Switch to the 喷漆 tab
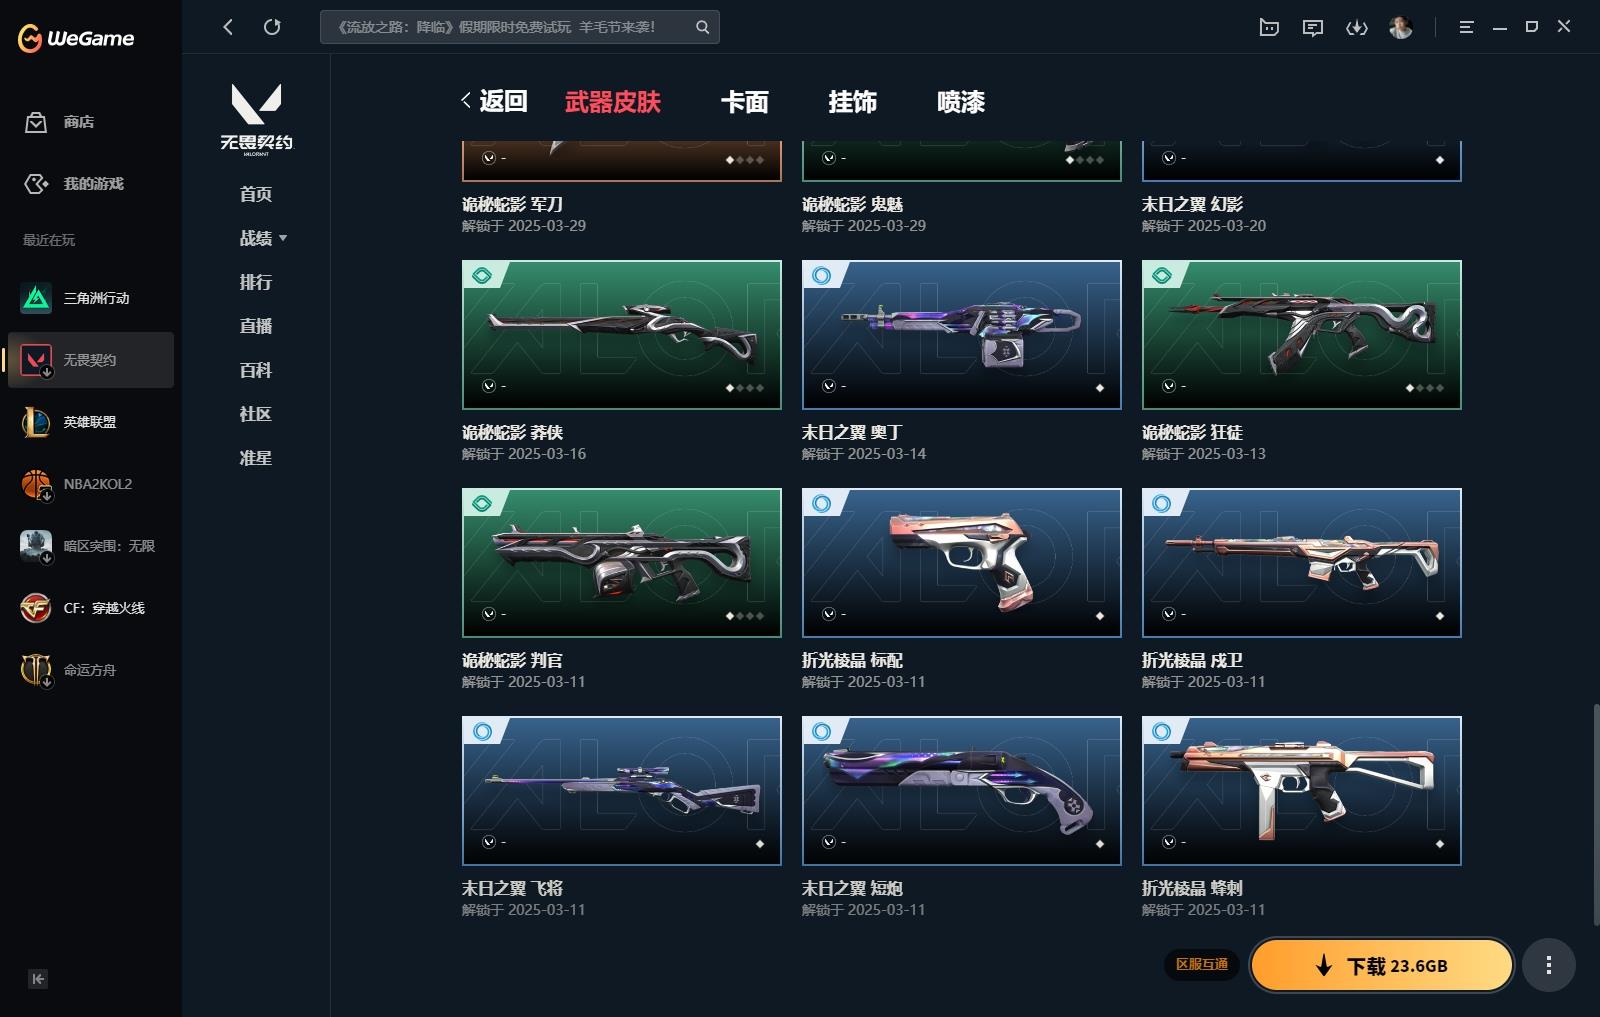 pos(961,102)
